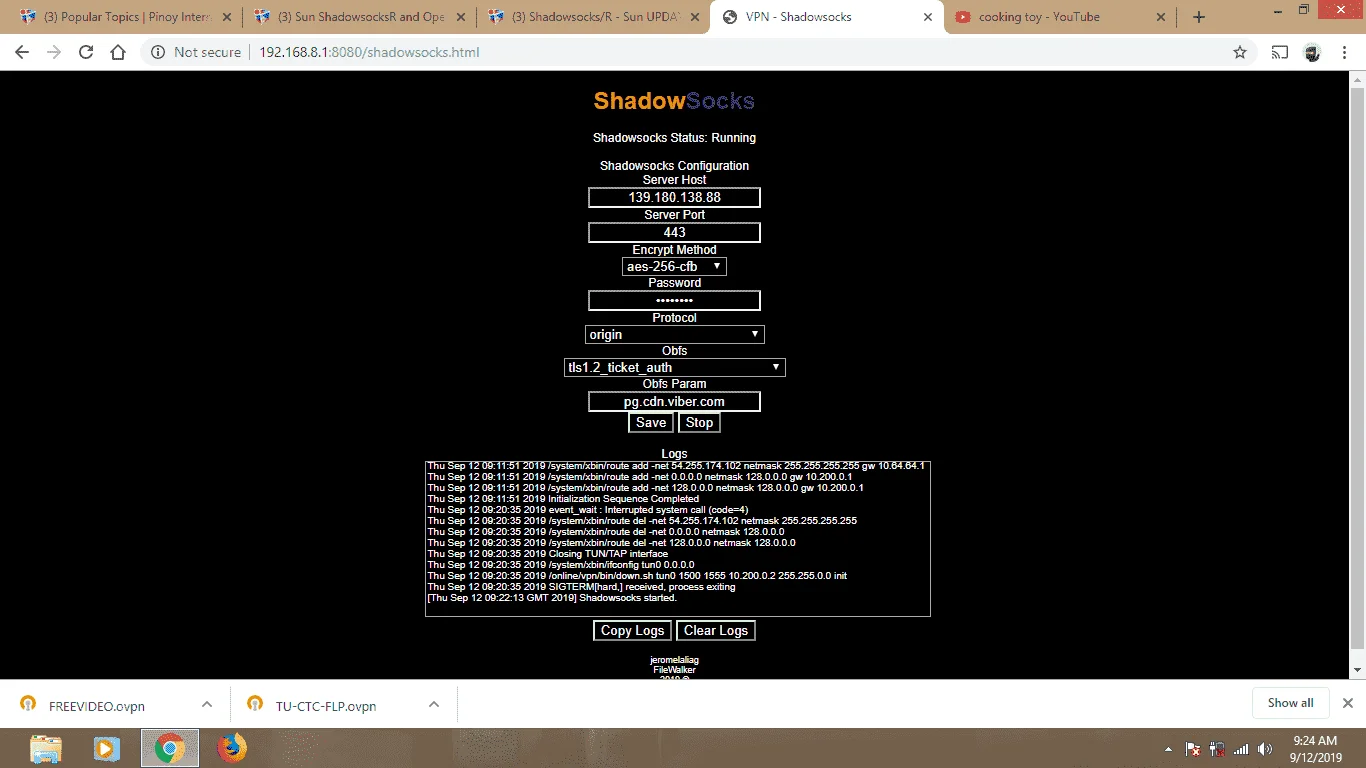
Task: Stop the Shadowsocks service
Action: click(x=699, y=422)
